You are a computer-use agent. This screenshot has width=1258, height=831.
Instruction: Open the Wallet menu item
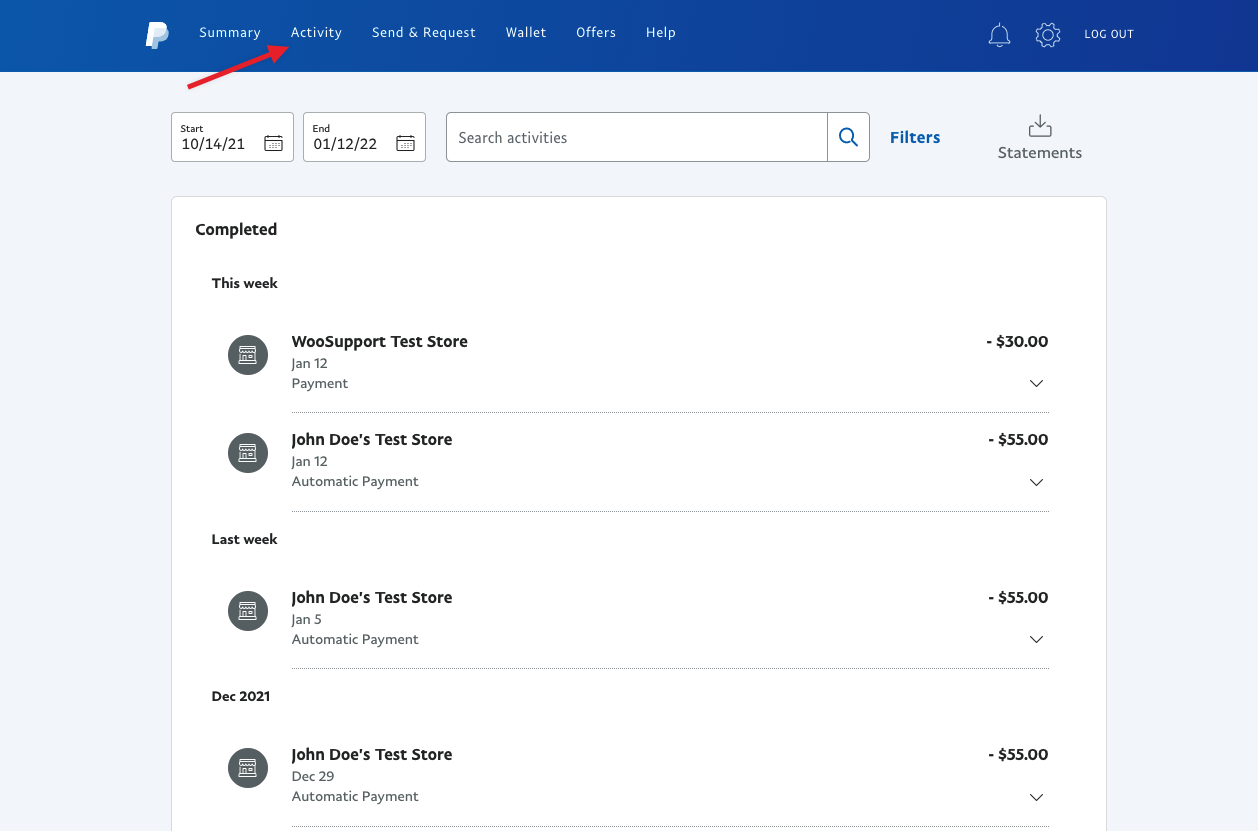(525, 32)
